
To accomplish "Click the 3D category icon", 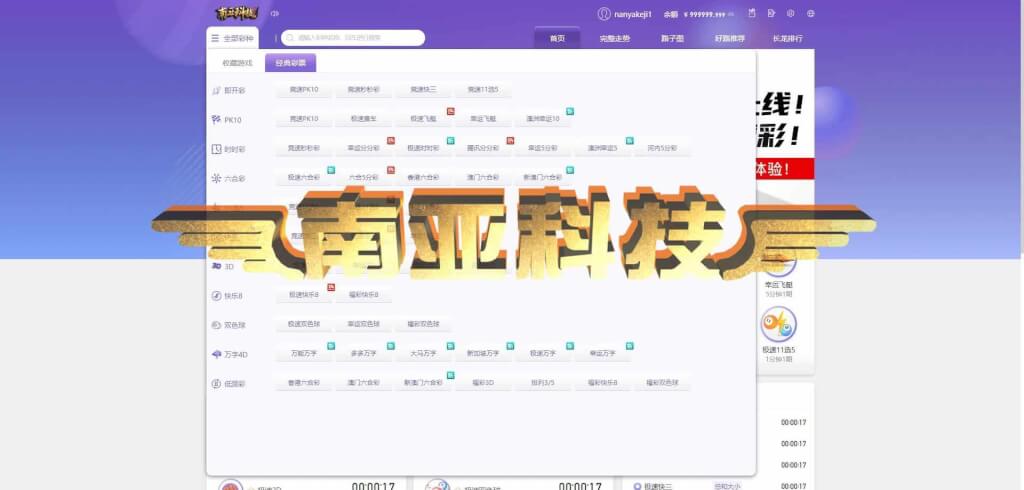I will (216, 267).
